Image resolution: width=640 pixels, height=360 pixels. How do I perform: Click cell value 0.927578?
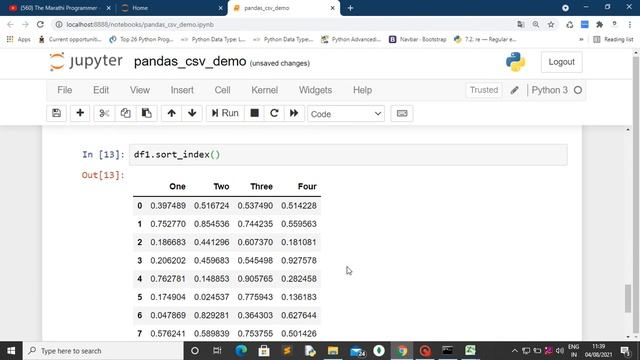coord(299,260)
